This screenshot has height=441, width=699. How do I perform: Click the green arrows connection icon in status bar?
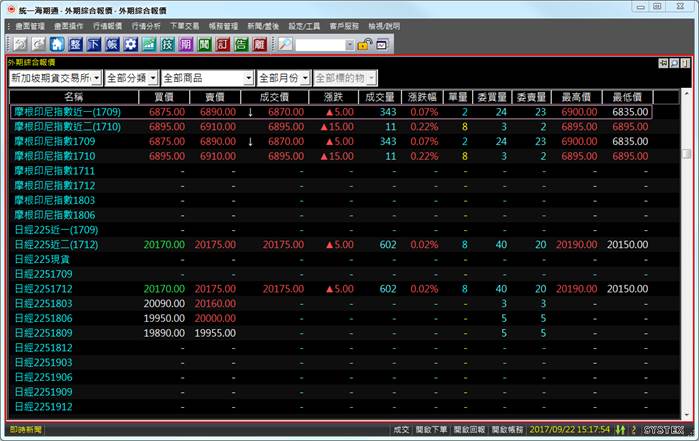(620, 430)
